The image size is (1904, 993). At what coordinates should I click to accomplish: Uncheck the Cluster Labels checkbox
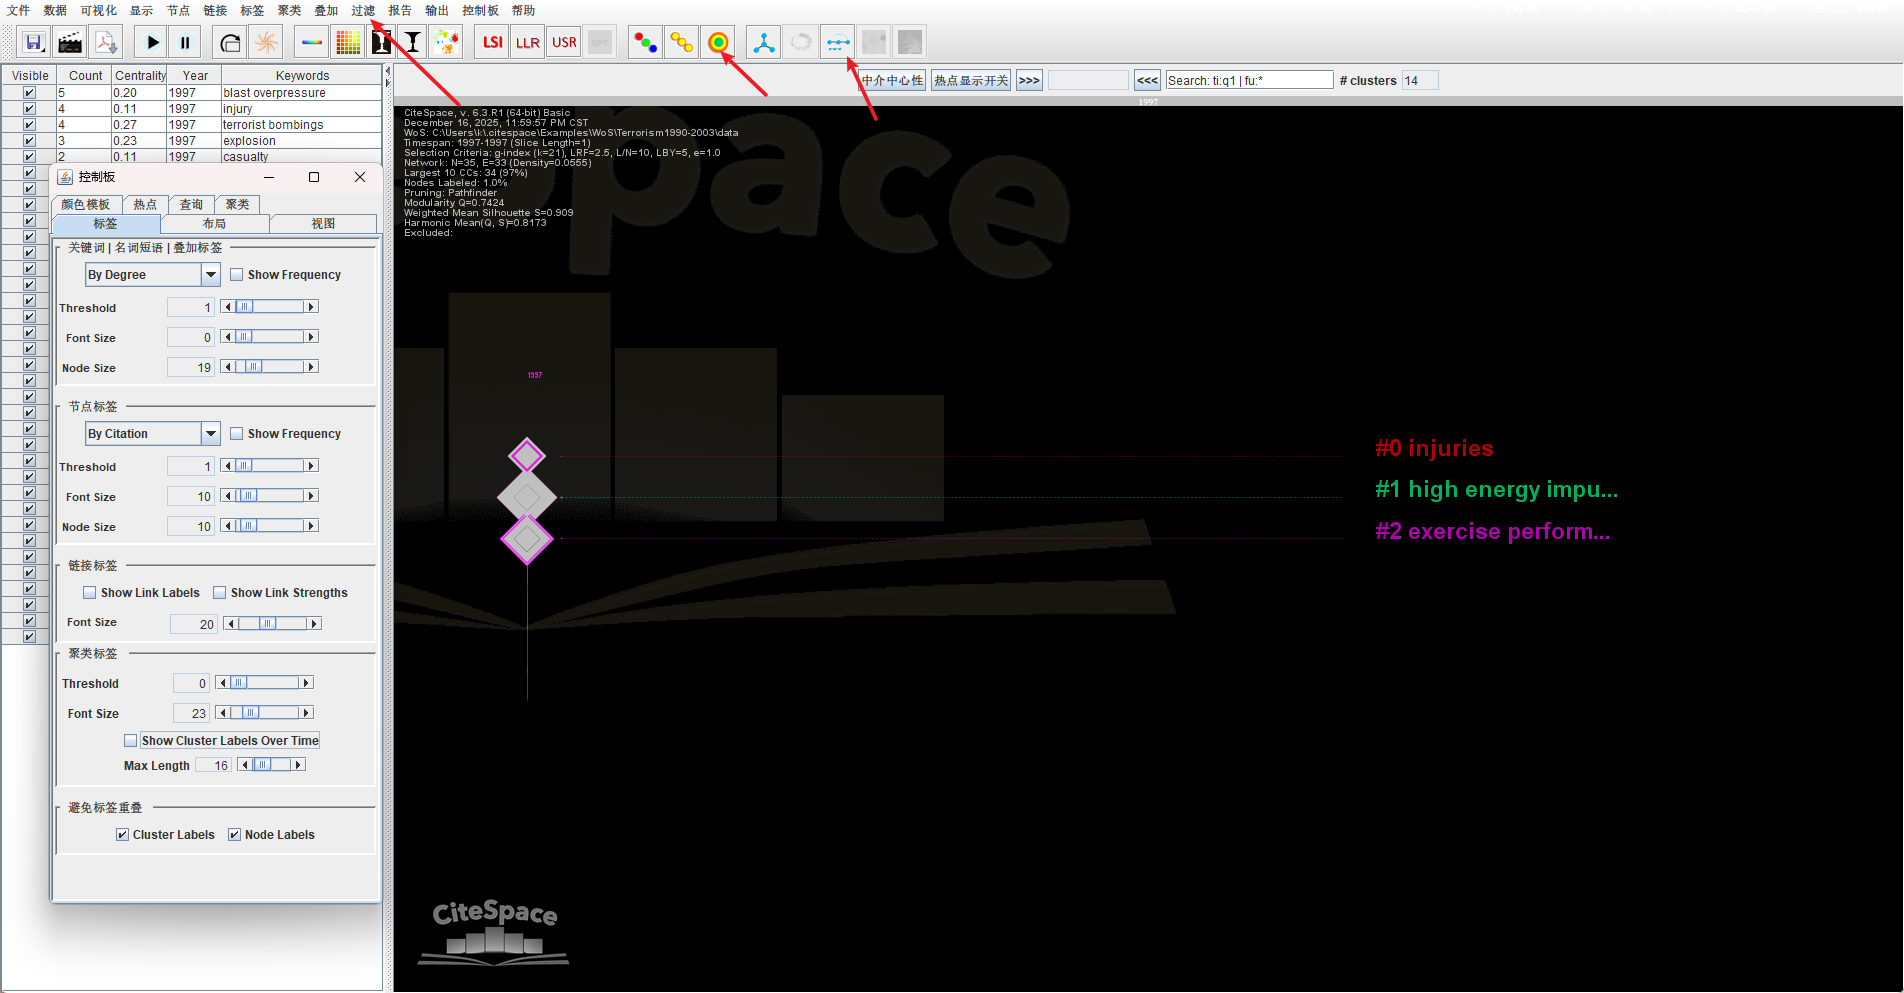122,834
